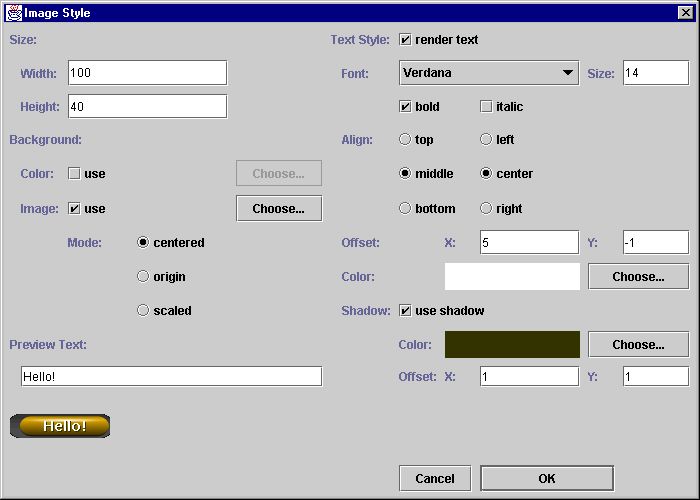Screen dimensions: 700x500
Task: Click the text Offset X field
Action: 529,242
